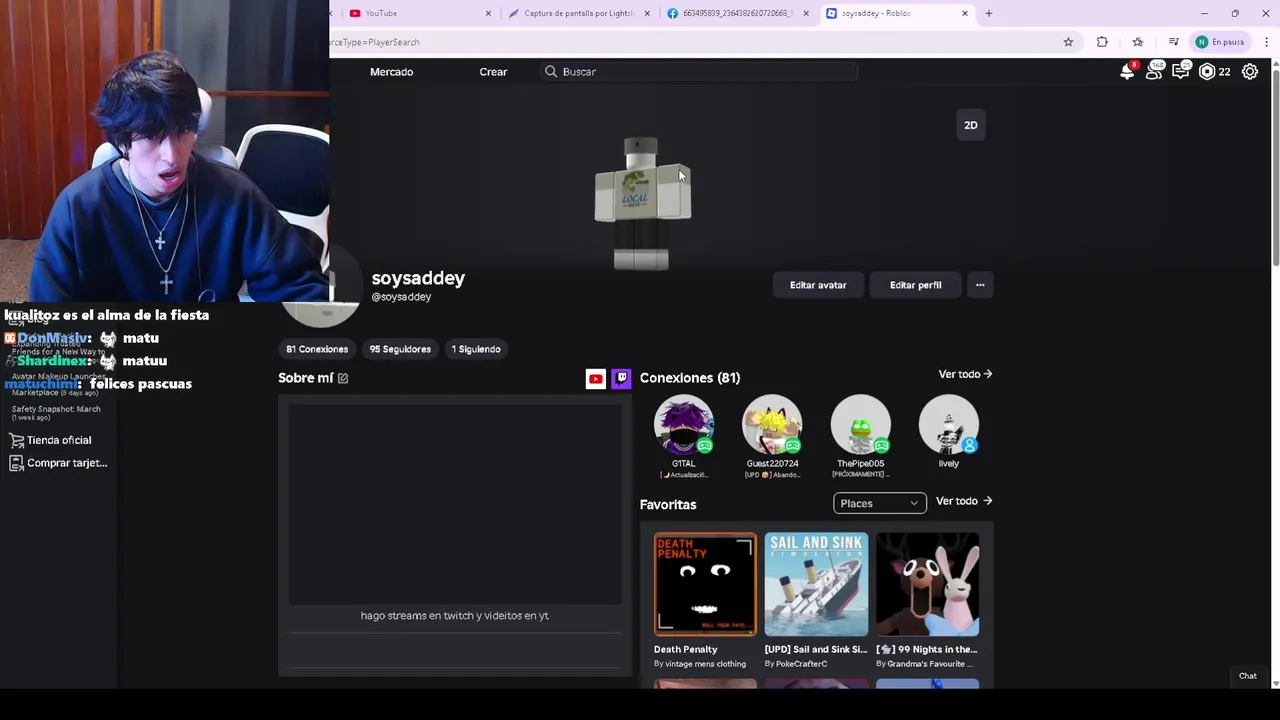Open GITAL's connection avatar
The image size is (1280, 720).
pos(684,424)
